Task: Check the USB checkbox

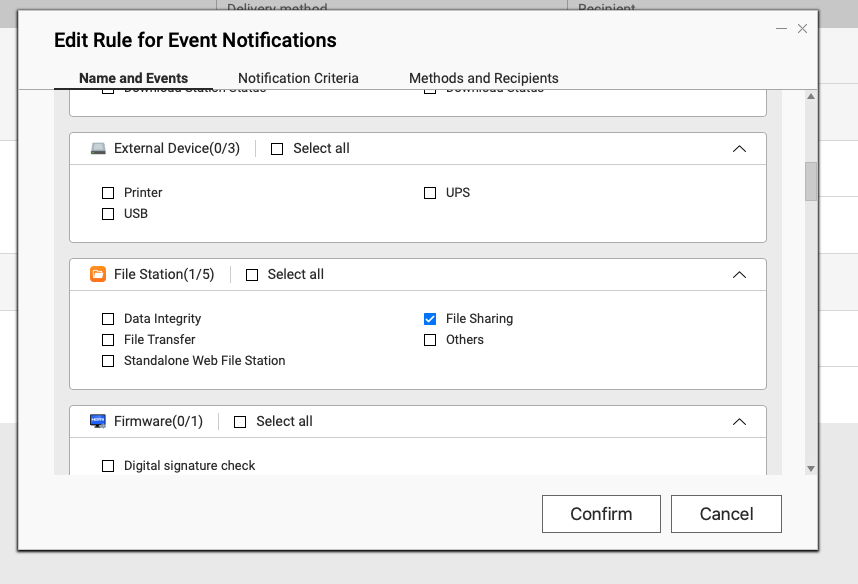Action: [108, 214]
